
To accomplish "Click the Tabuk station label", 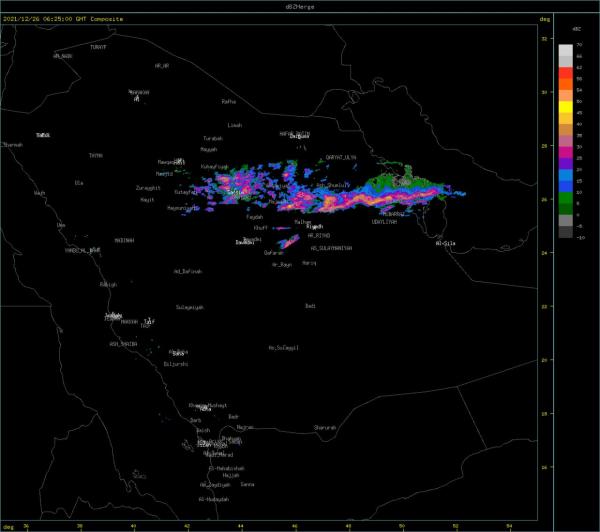I will pos(43,135).
